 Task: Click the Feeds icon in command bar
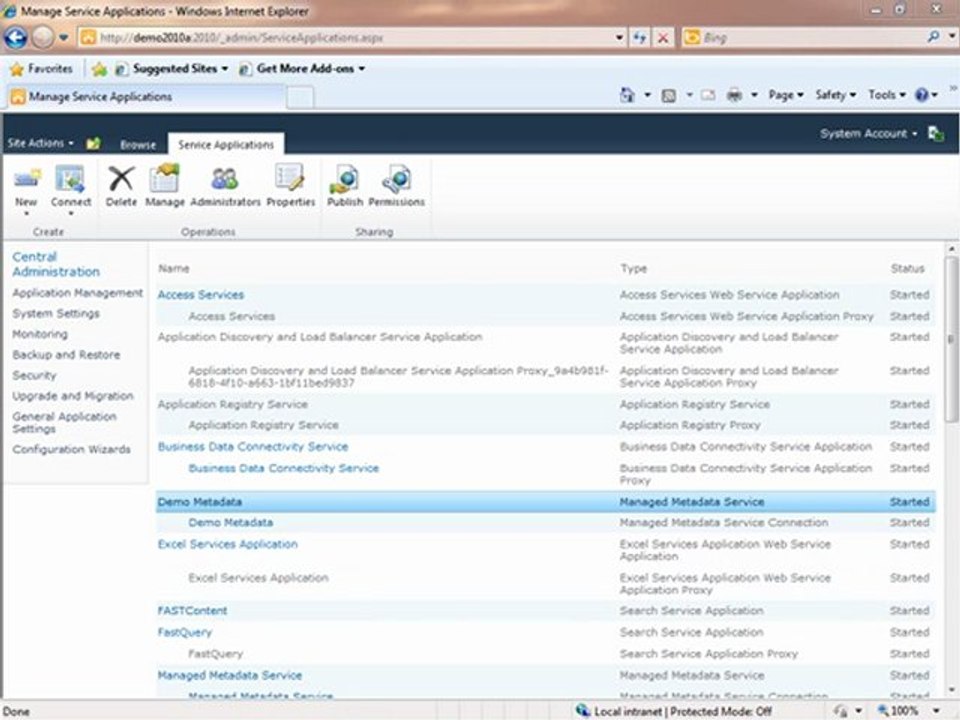pyautogui.click(x=669, y=96)
